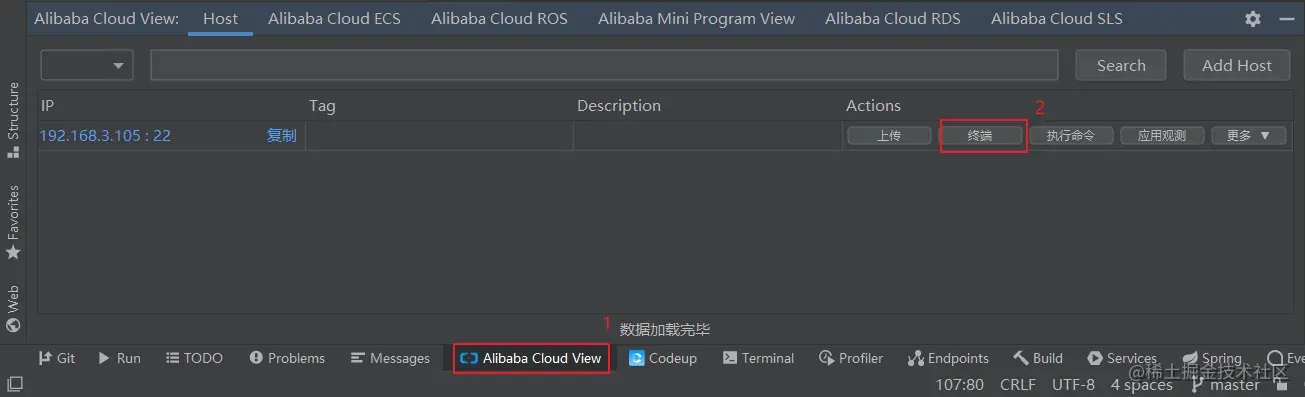Switch to the Alibaba Cloud RDS tab

(893, 19)
